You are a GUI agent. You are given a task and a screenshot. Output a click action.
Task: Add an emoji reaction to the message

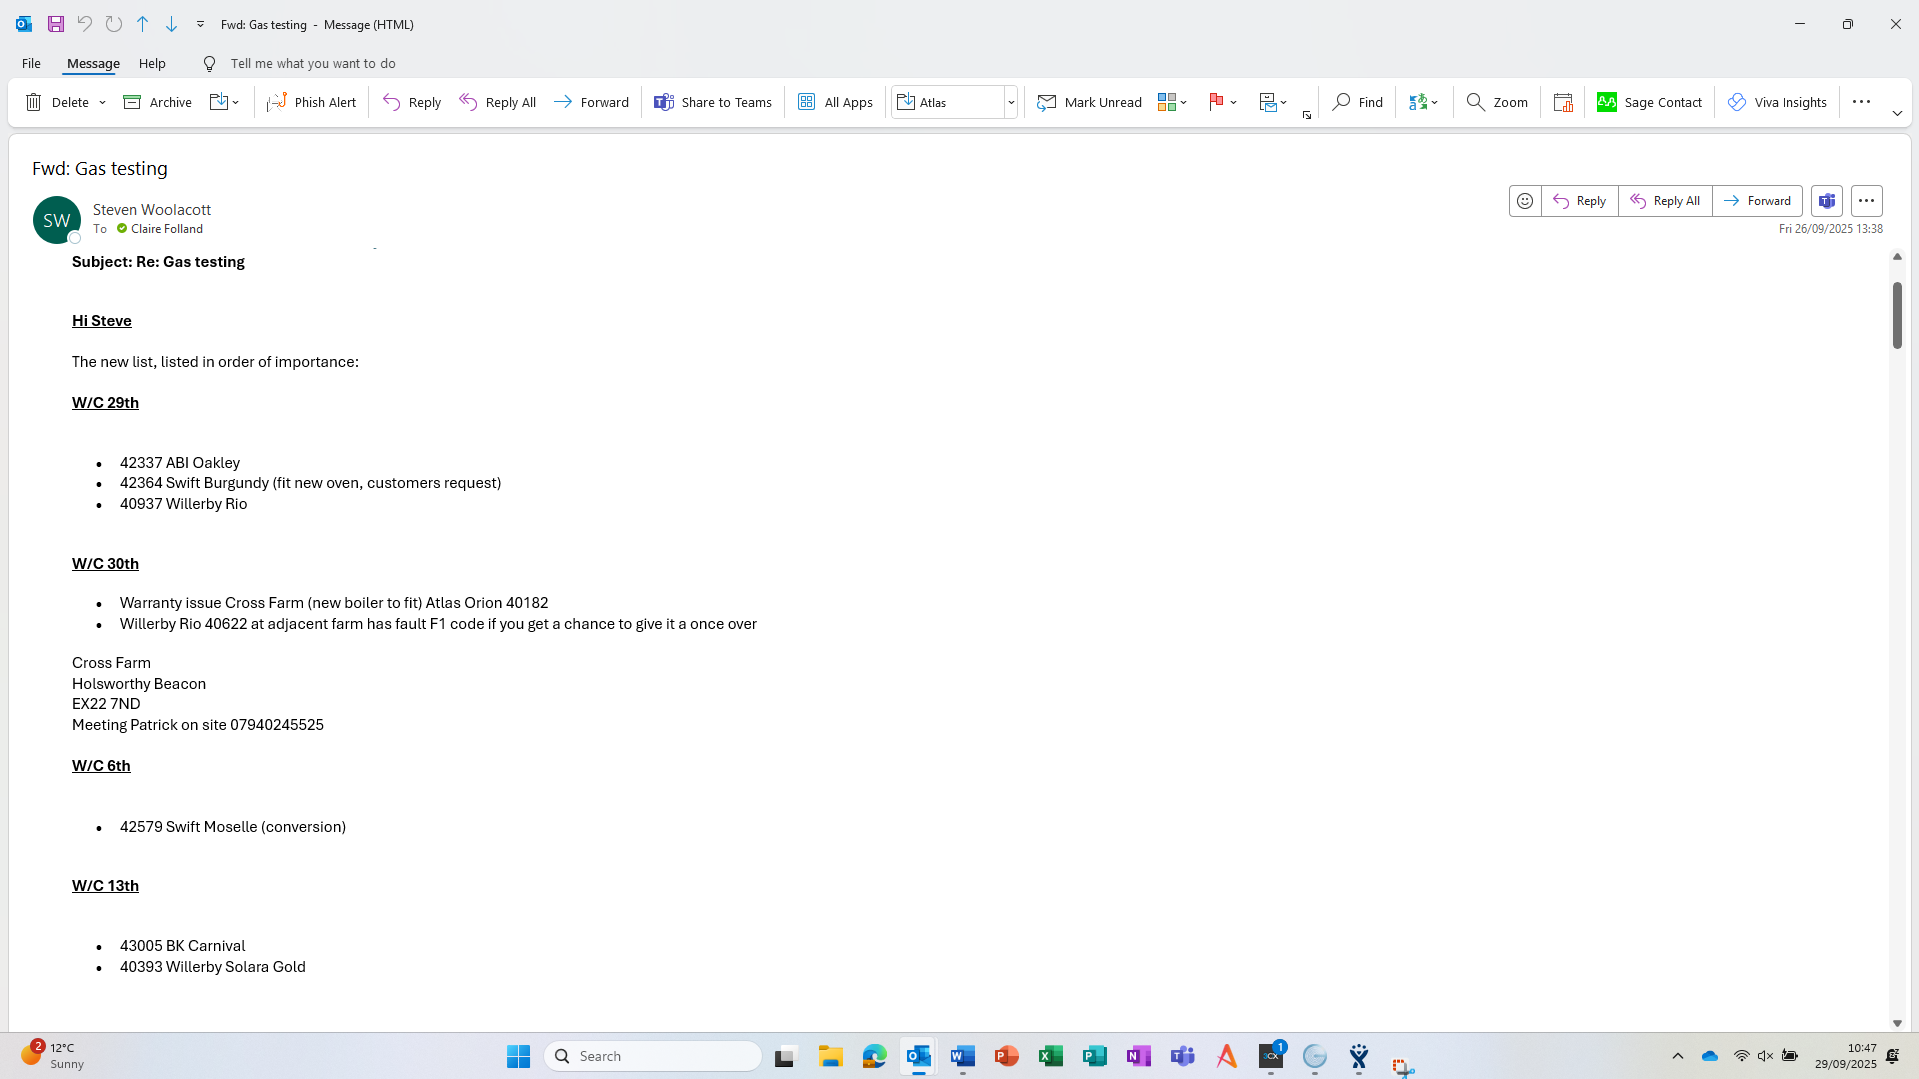(x=1525, y=201)
